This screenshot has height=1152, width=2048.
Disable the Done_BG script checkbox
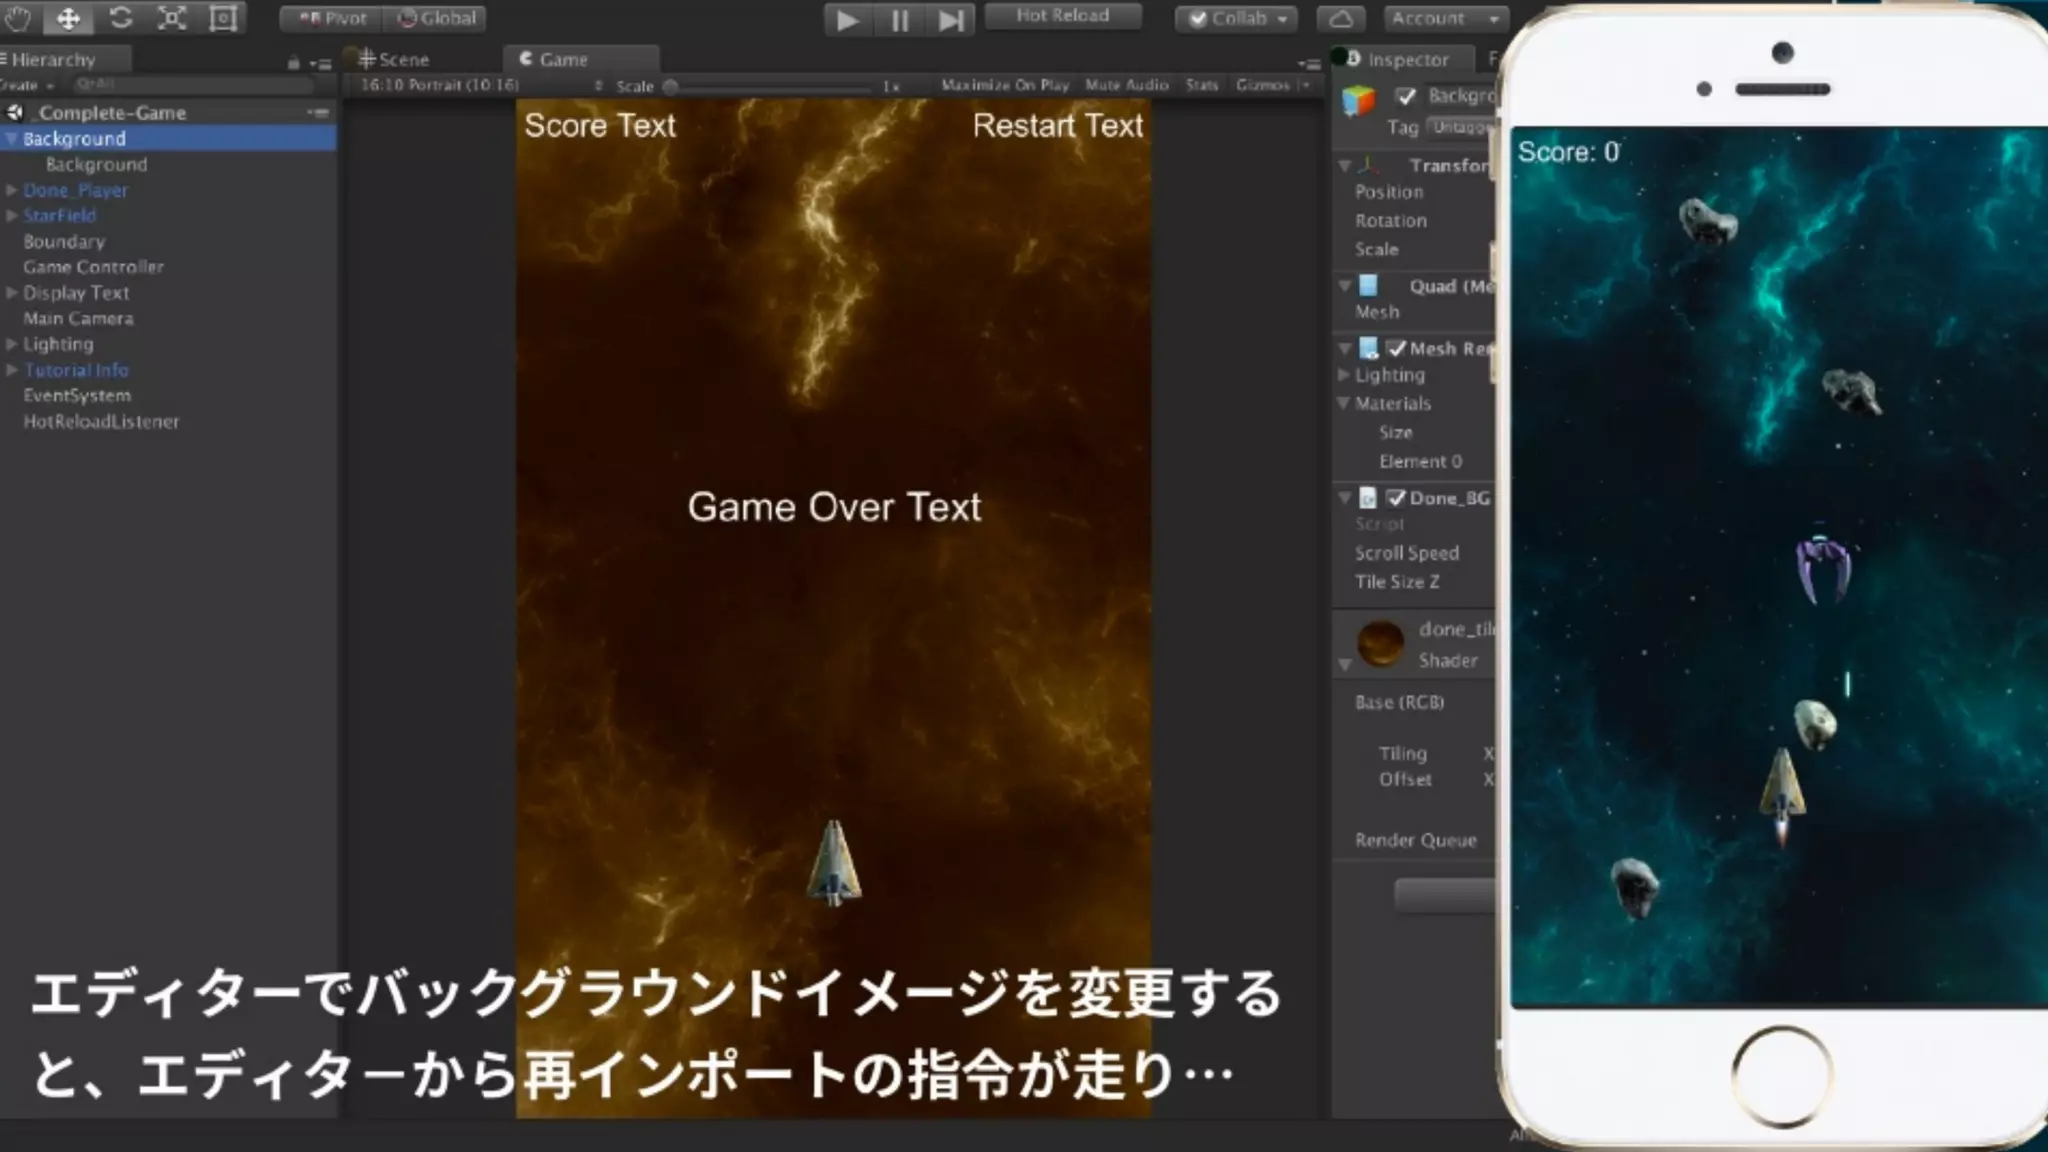1396,498
